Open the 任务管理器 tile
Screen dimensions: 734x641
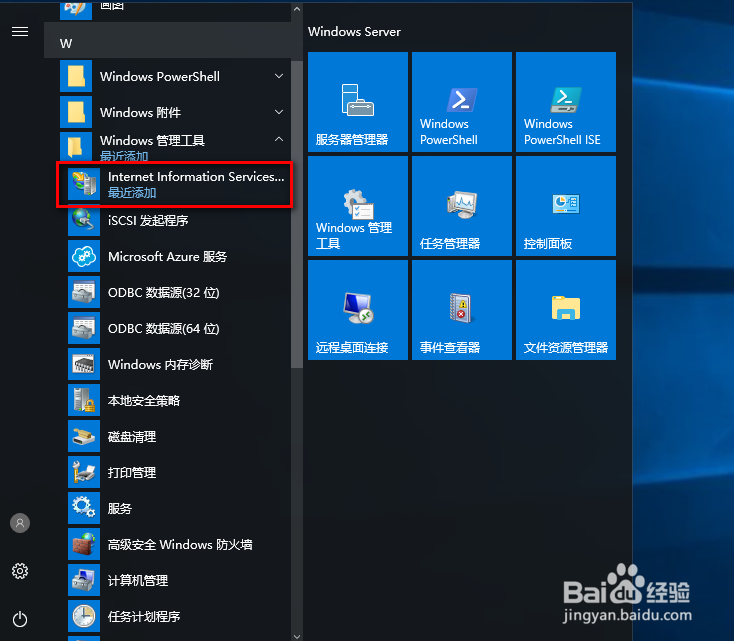tap(462, 206)
